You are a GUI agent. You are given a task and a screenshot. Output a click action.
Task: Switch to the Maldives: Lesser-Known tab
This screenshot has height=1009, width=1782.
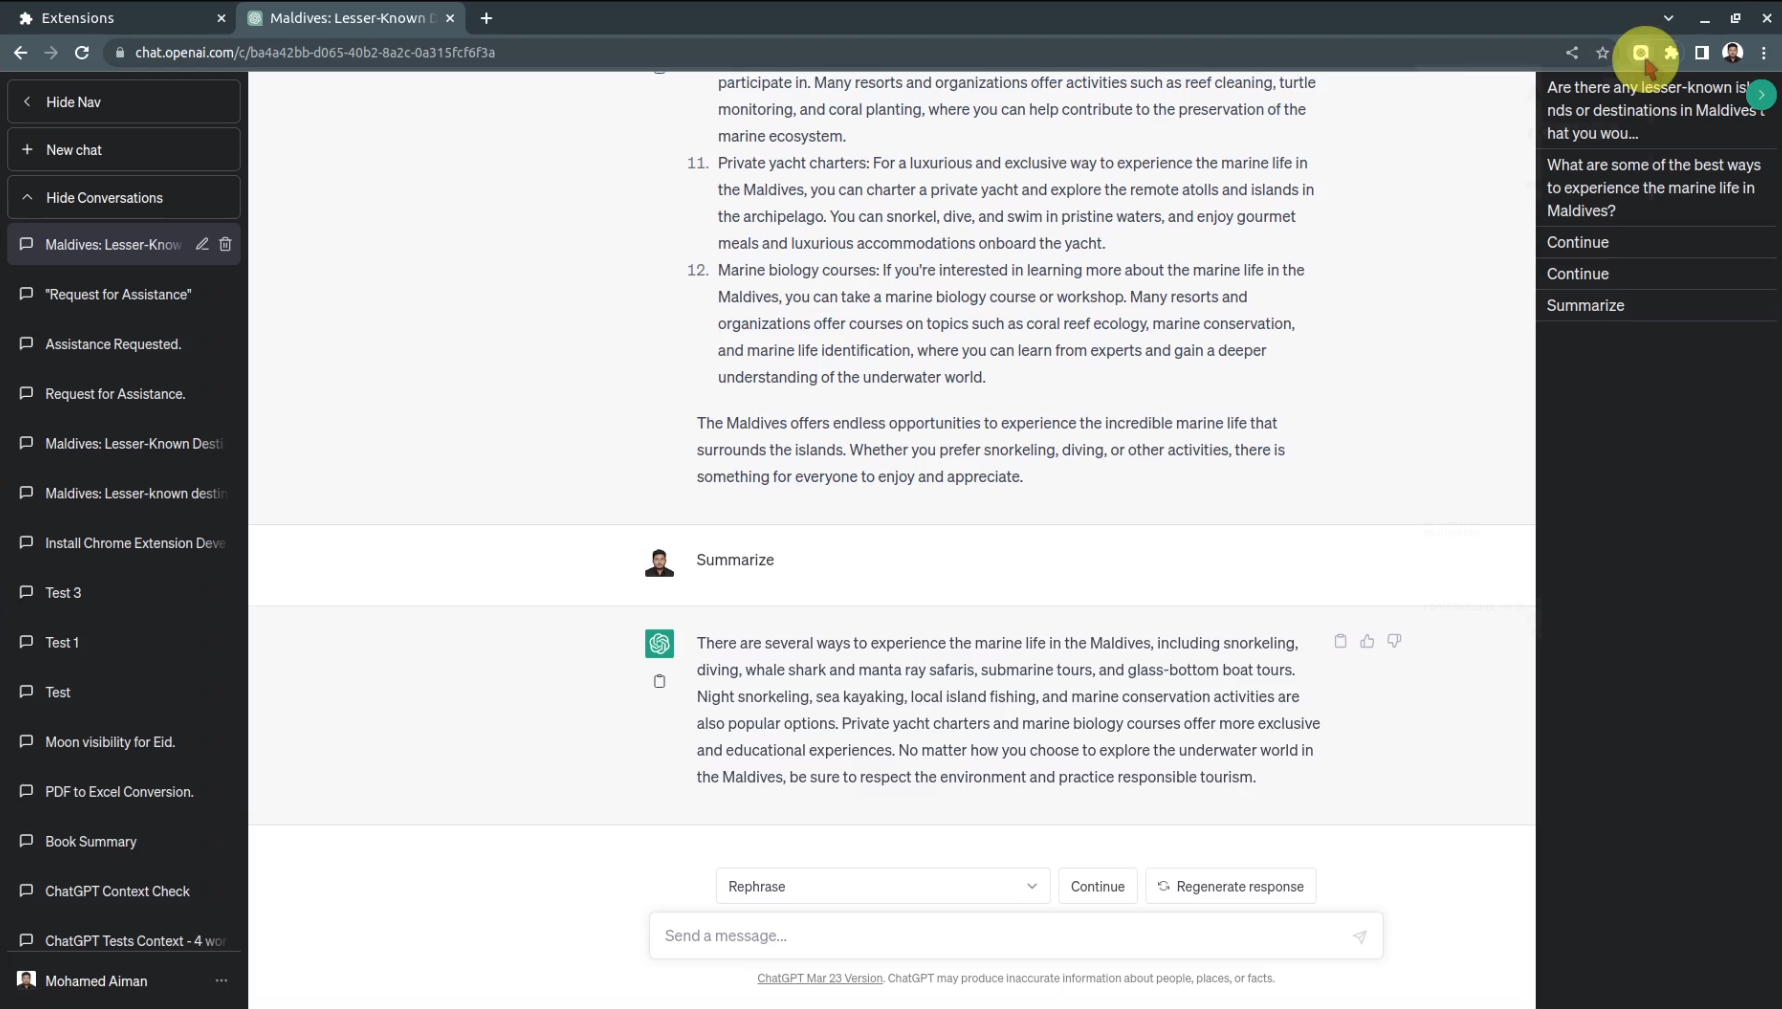[x=350, y=18]
